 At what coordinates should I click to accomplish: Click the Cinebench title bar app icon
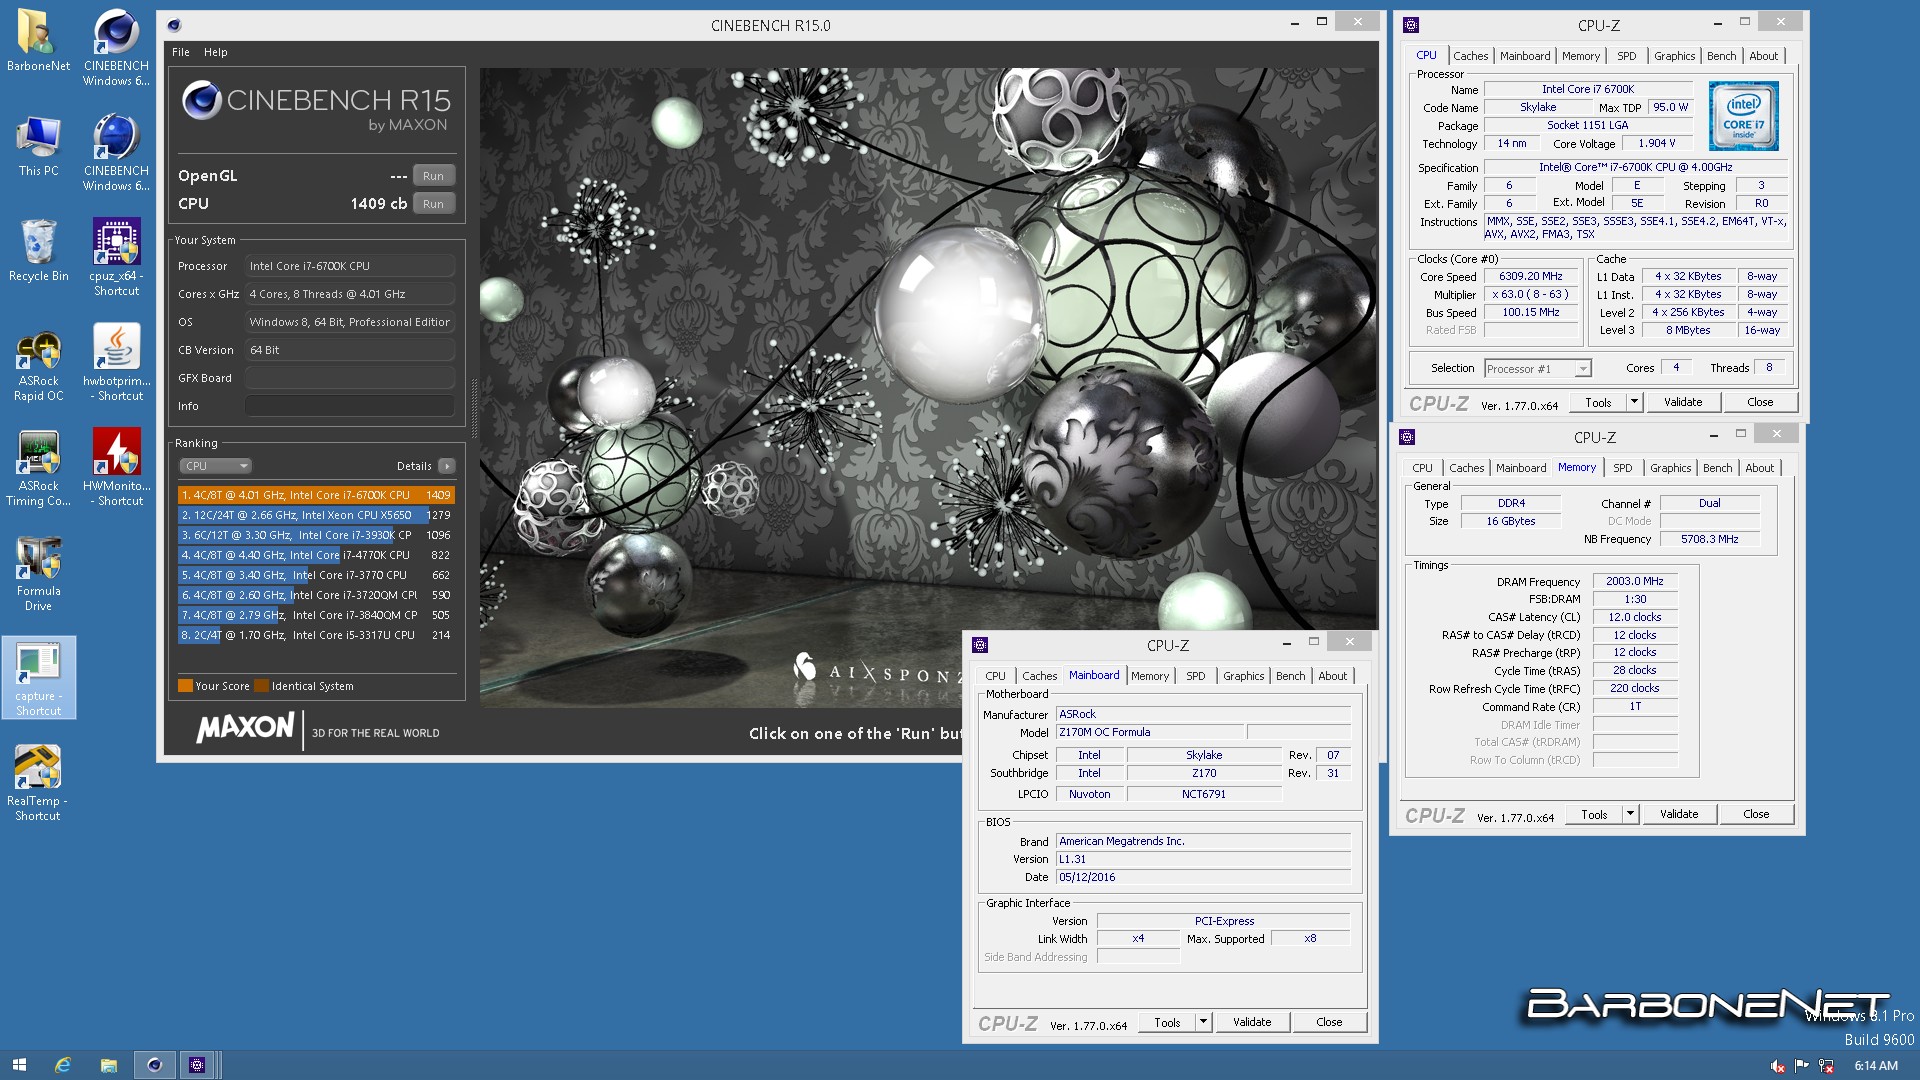click(174, 25)
